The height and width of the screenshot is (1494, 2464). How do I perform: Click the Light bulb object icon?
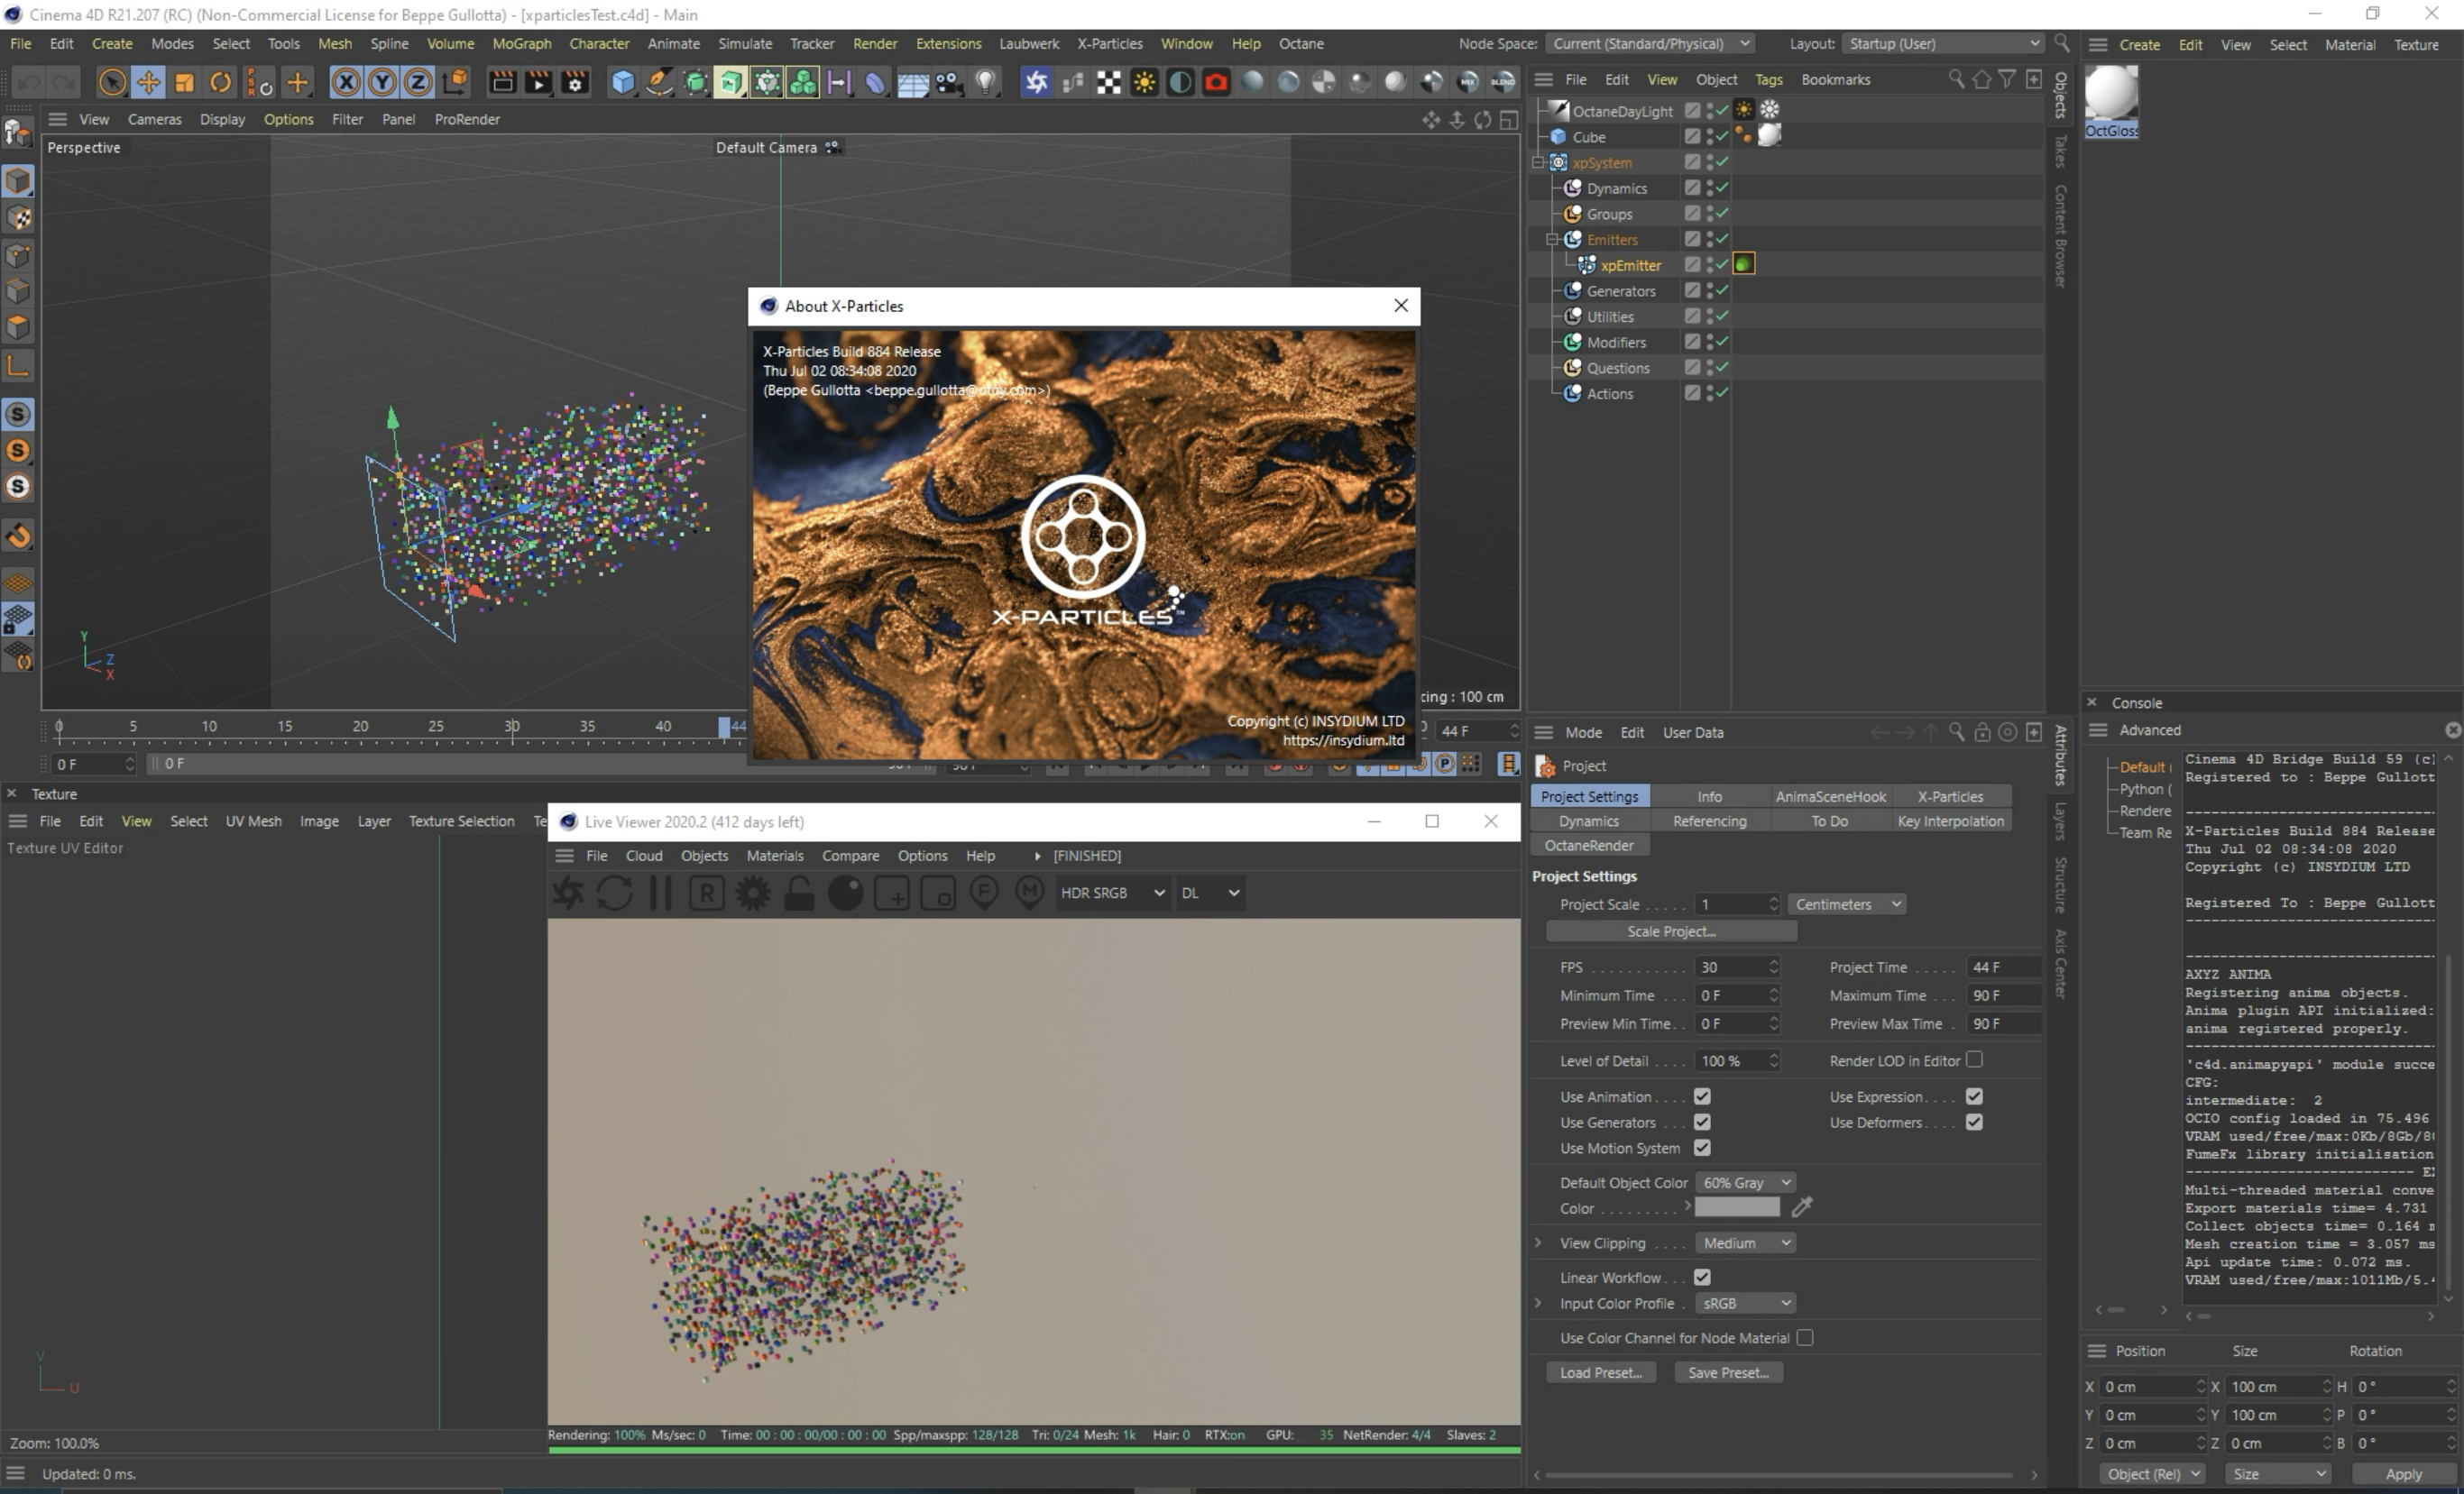986,82
